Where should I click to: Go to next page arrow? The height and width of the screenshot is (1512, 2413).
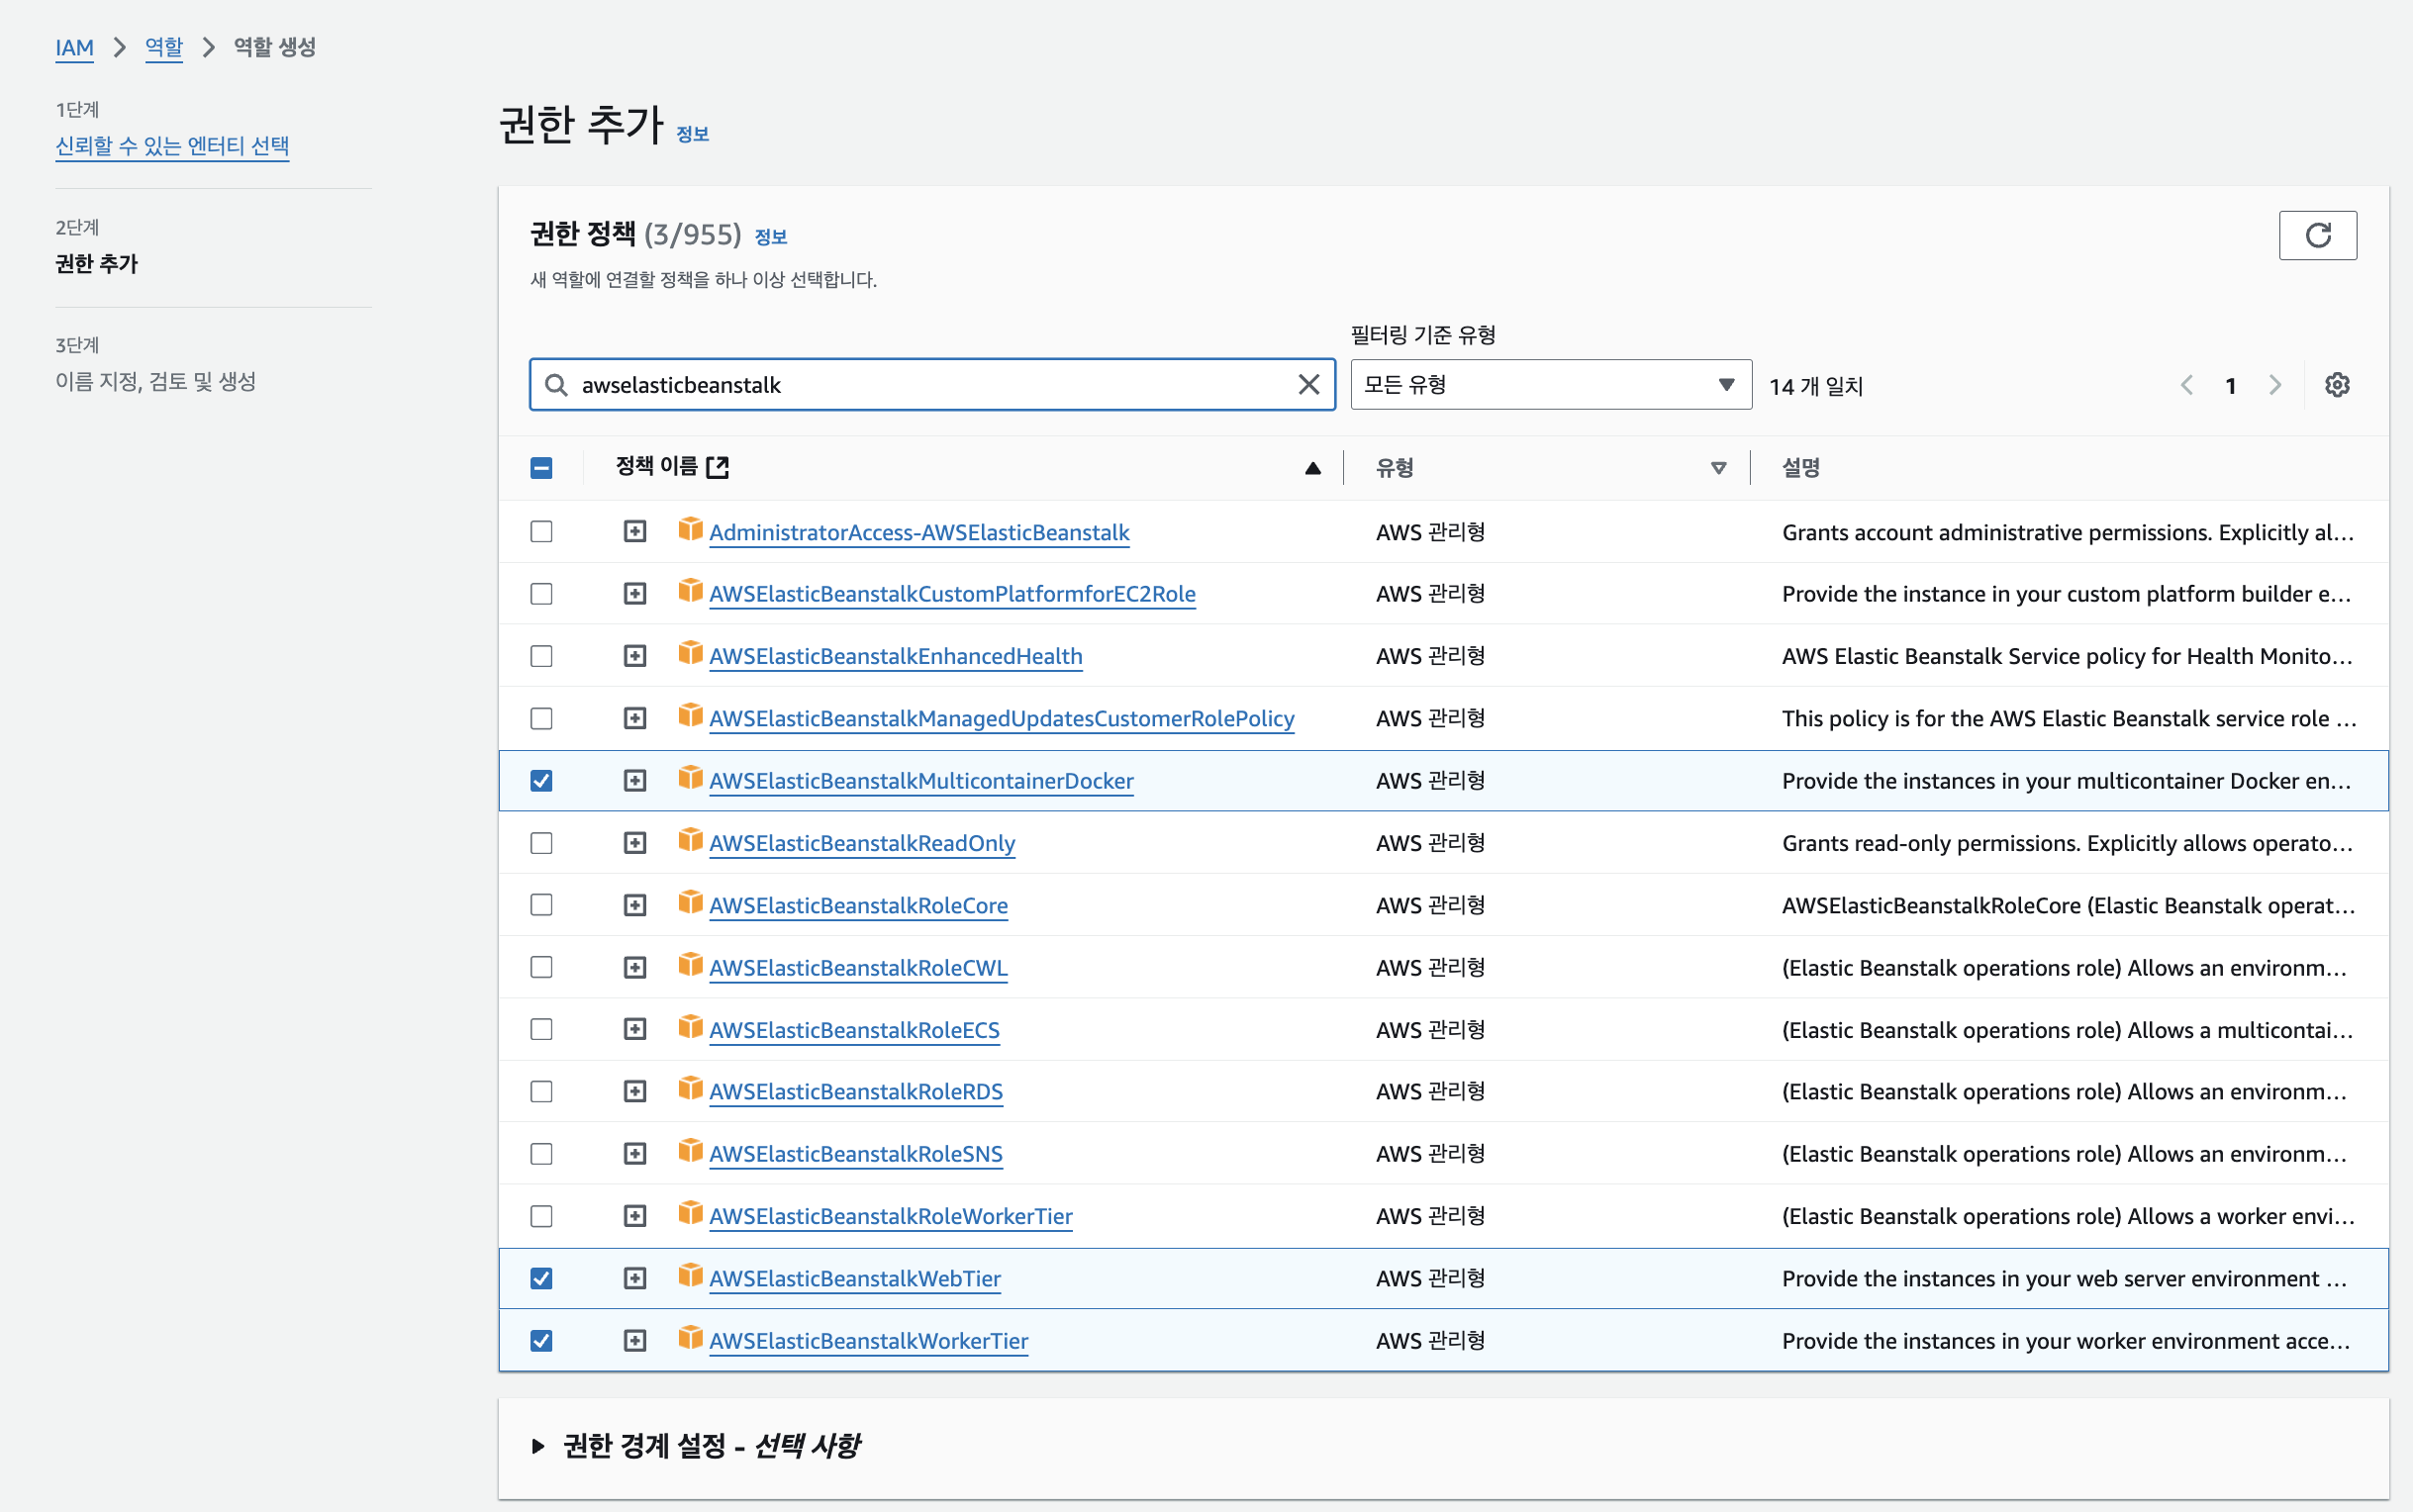pyautogui.click(x=2275, y=385)
